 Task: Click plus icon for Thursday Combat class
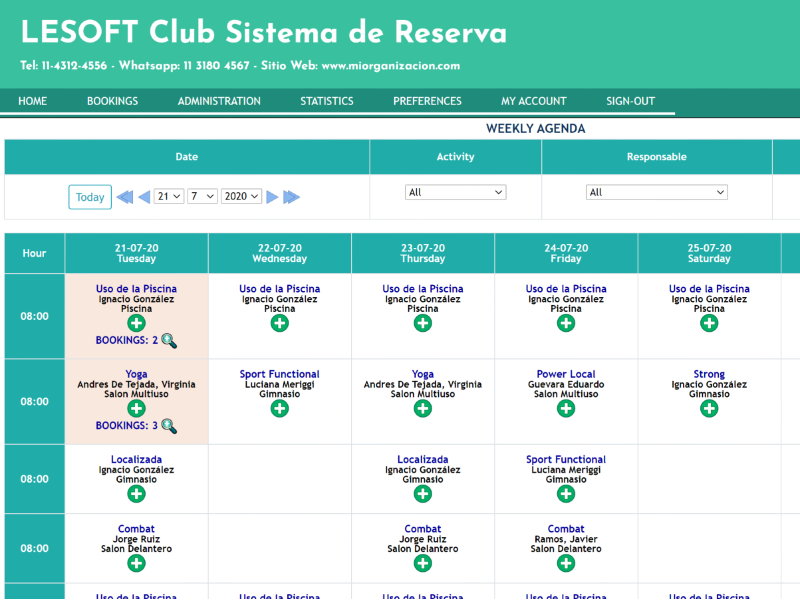423,564
